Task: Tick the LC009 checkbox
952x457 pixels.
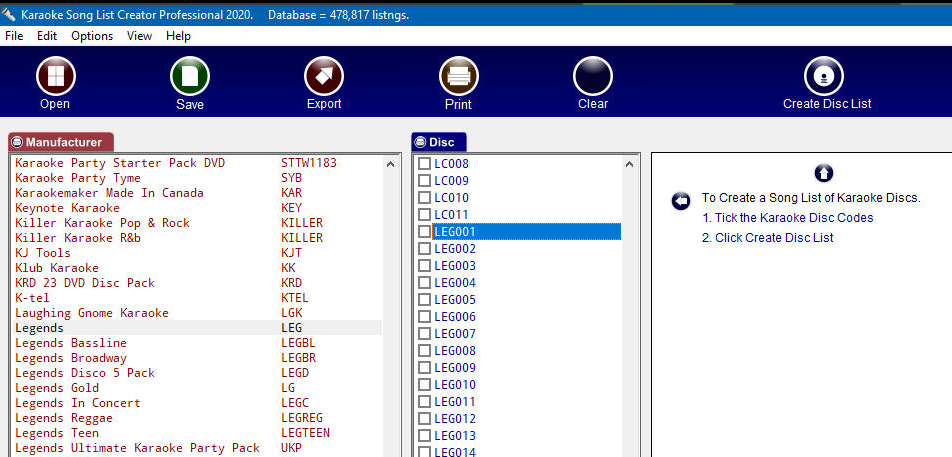Action: coord(424,181)
